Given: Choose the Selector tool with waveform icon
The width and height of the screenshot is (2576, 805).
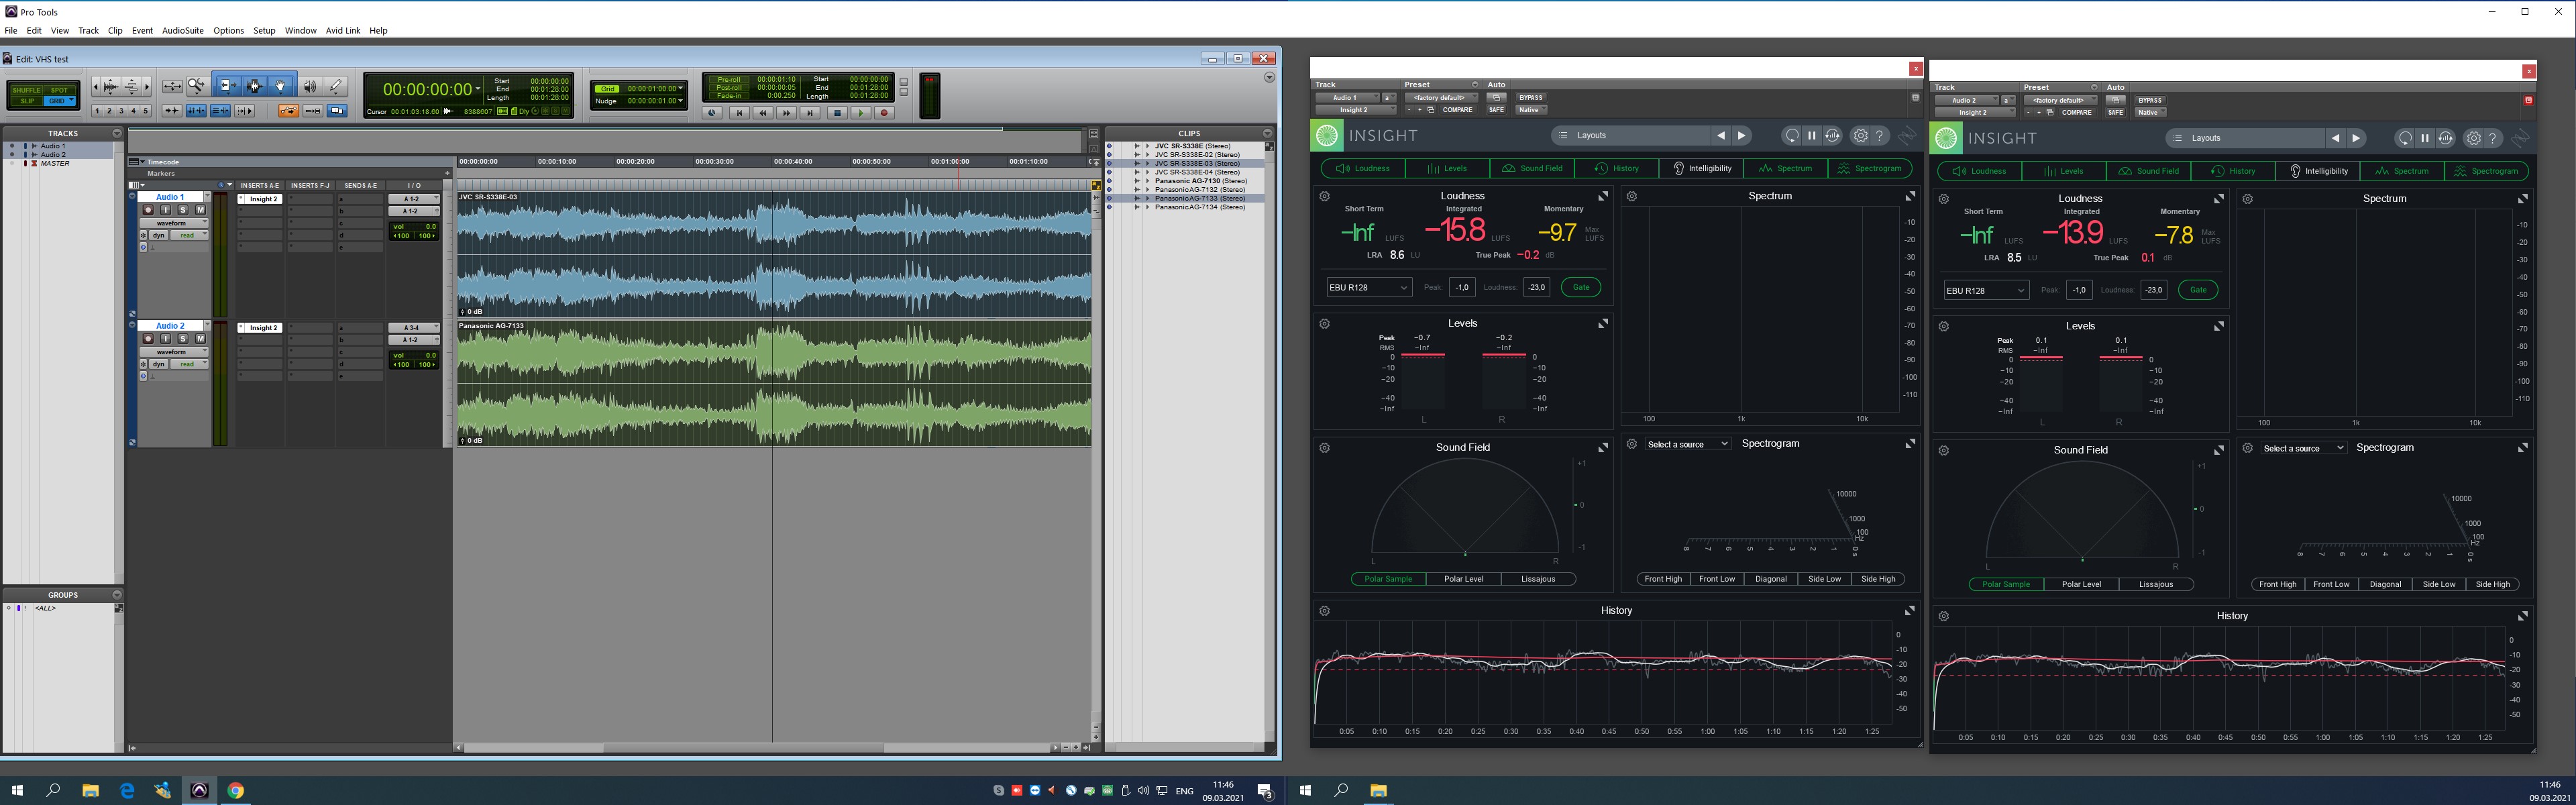Looking at the screenshot, I should click(255, 87).
